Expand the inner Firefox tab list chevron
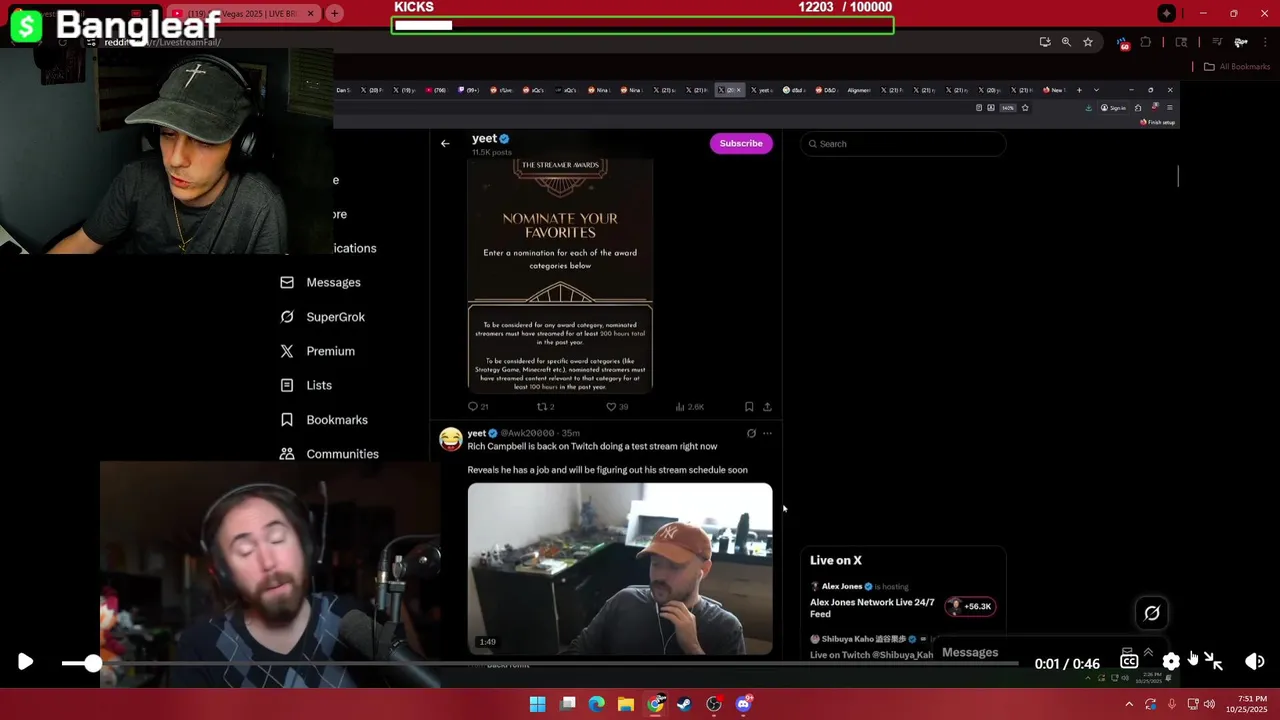Screen dimensions: 1280x720 1096,90
